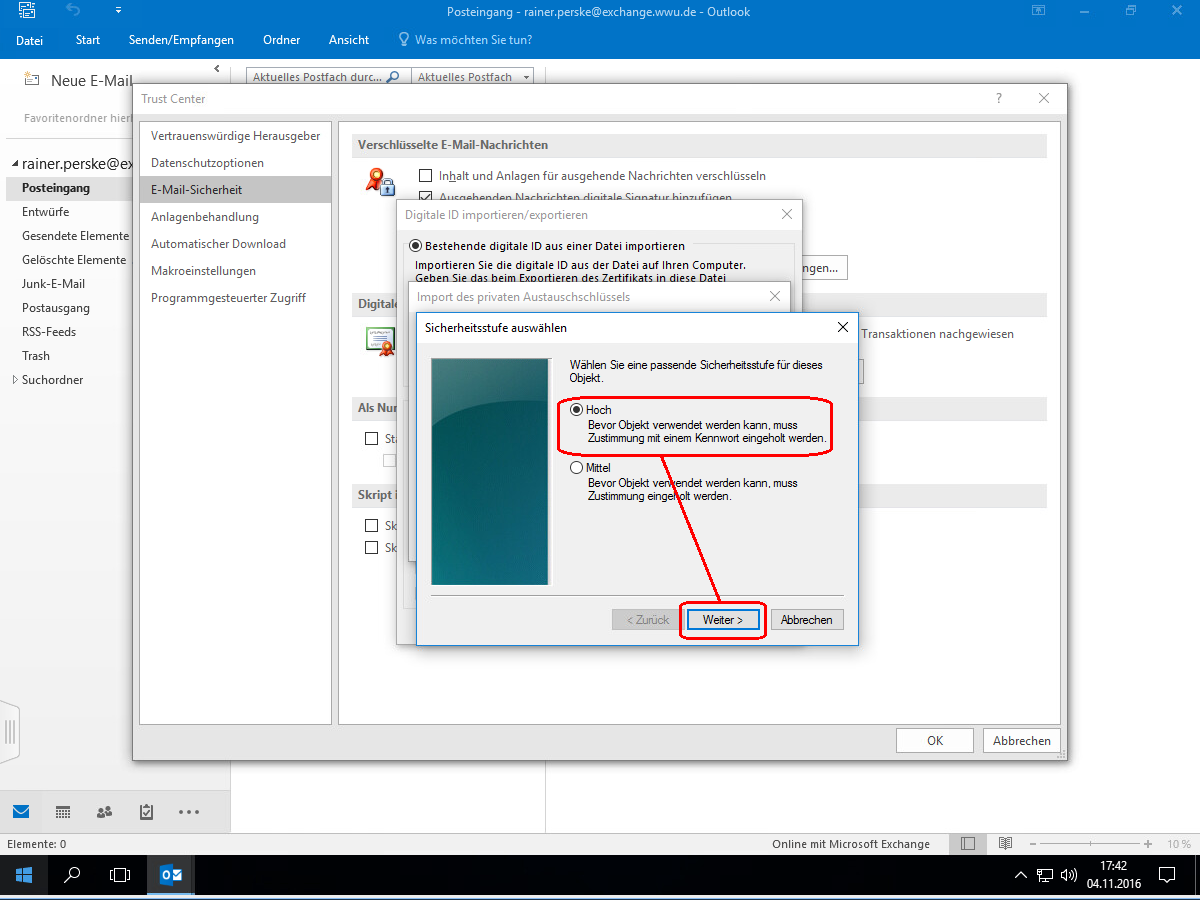Open the Tasks clipboard icon
The height and width of the screenshot is (900, 1200).
click(x=146, y=811)
